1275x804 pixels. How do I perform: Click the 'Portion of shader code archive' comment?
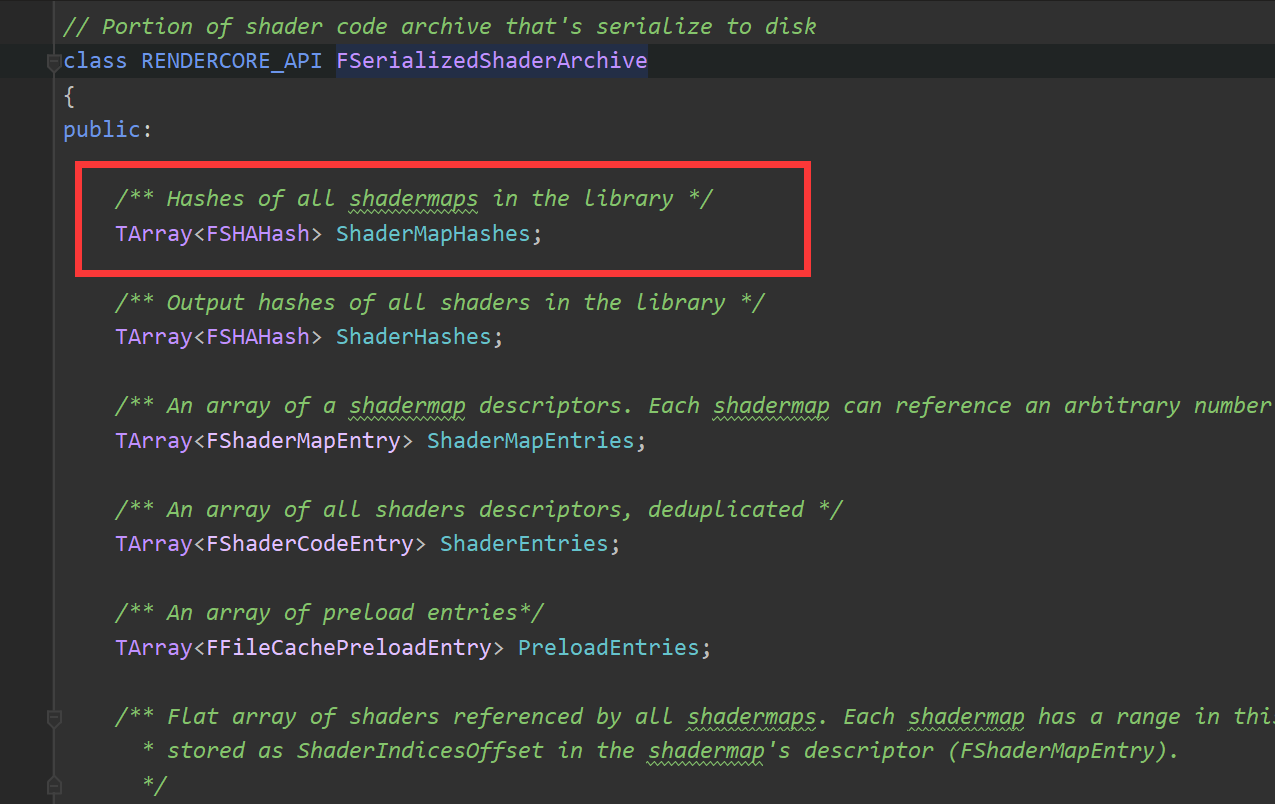[440, 26]
